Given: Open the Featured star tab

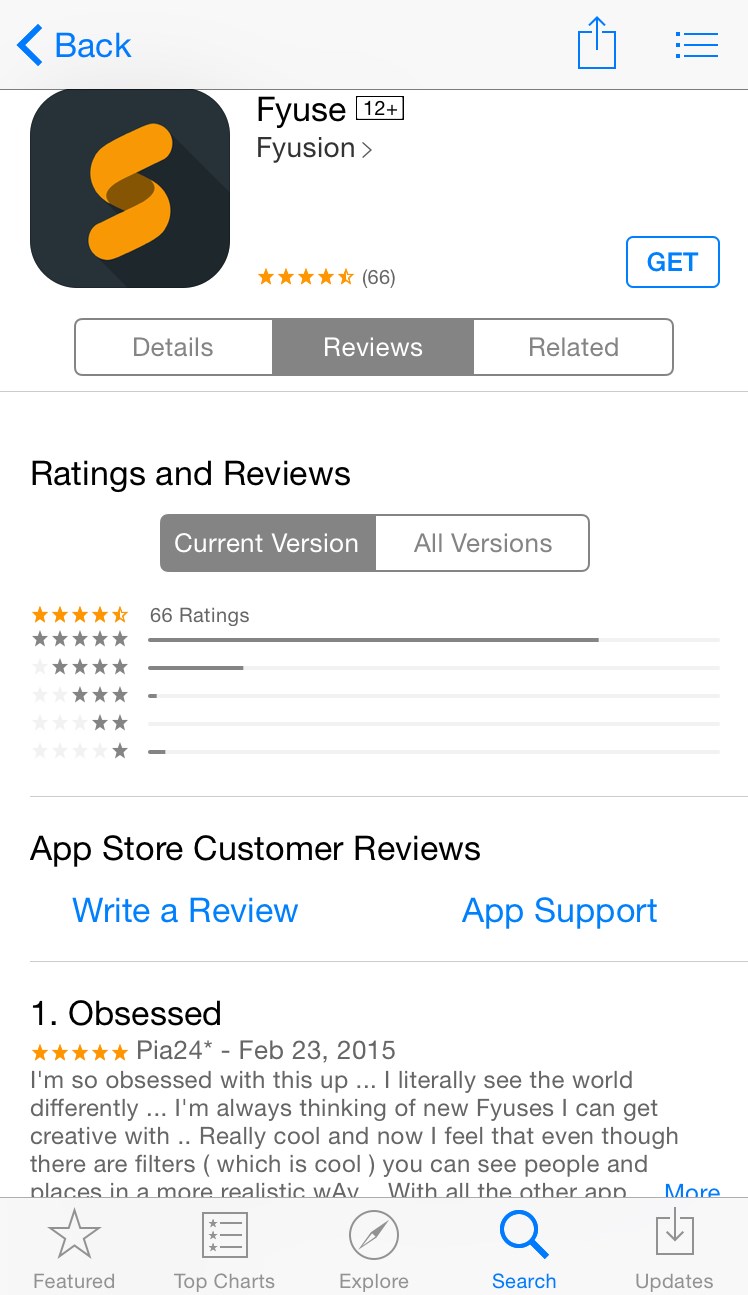Looking at the screenshot, I should [x=74, y=1236].
